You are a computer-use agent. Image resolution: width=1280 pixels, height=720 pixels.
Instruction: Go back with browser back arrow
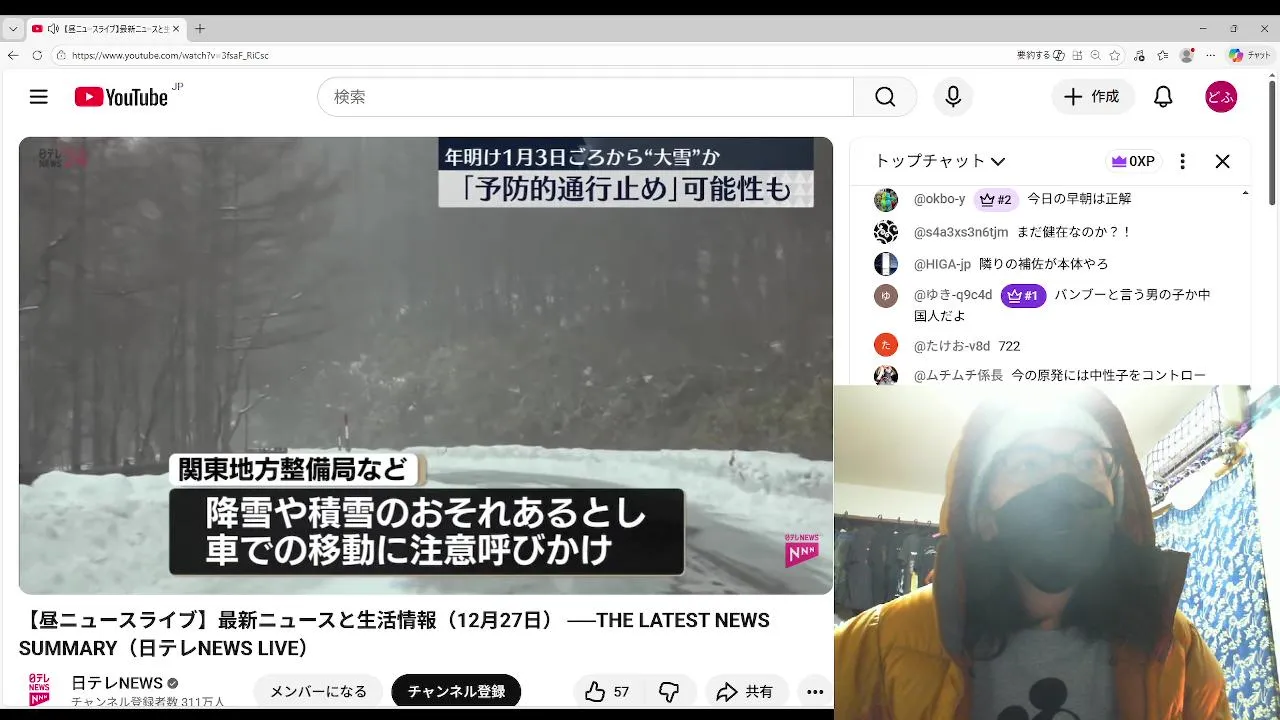tap(13, 55)
